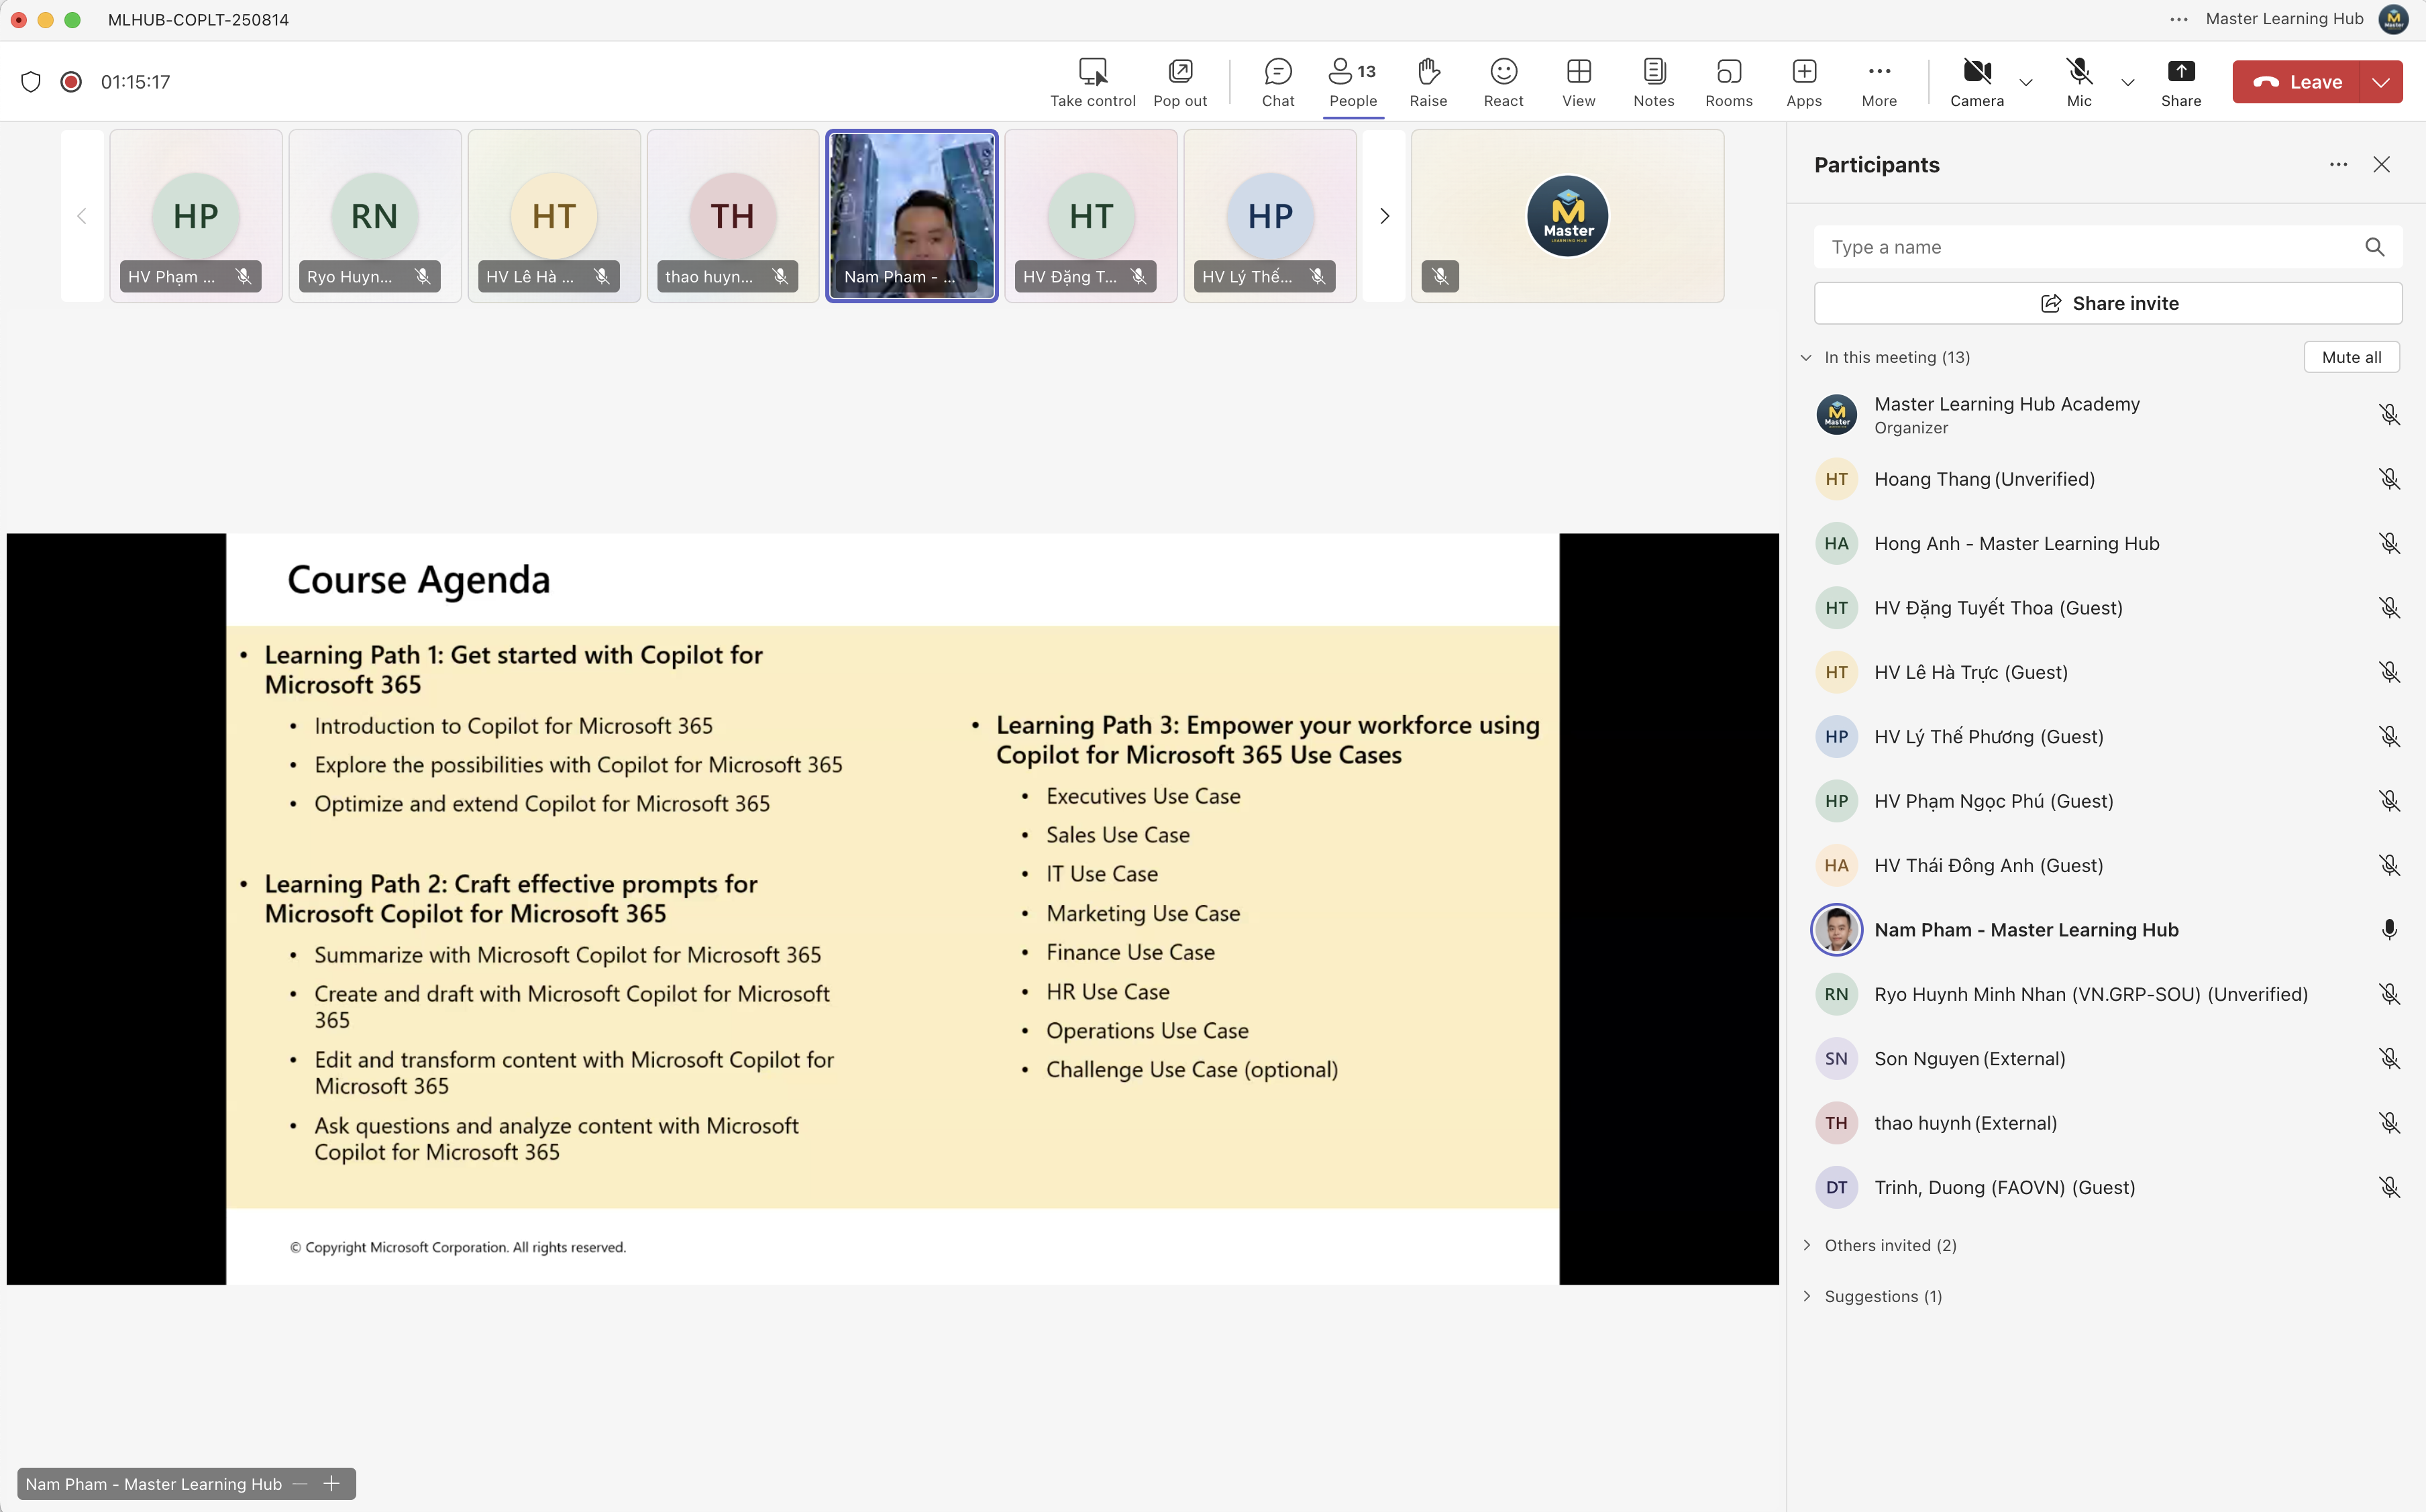Click Master Learning Hub Academy avatar in list

click(x=1836, y=415)
